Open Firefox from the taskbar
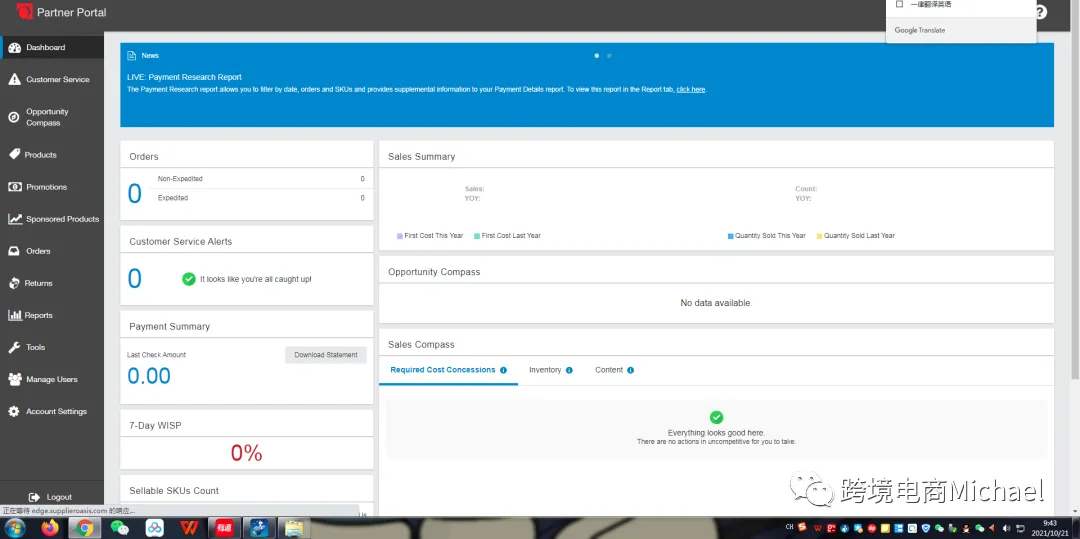 pos(50,528)
